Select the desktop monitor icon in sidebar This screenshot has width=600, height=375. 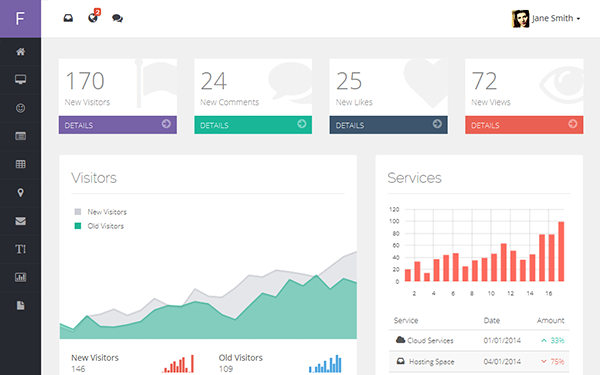20,80
